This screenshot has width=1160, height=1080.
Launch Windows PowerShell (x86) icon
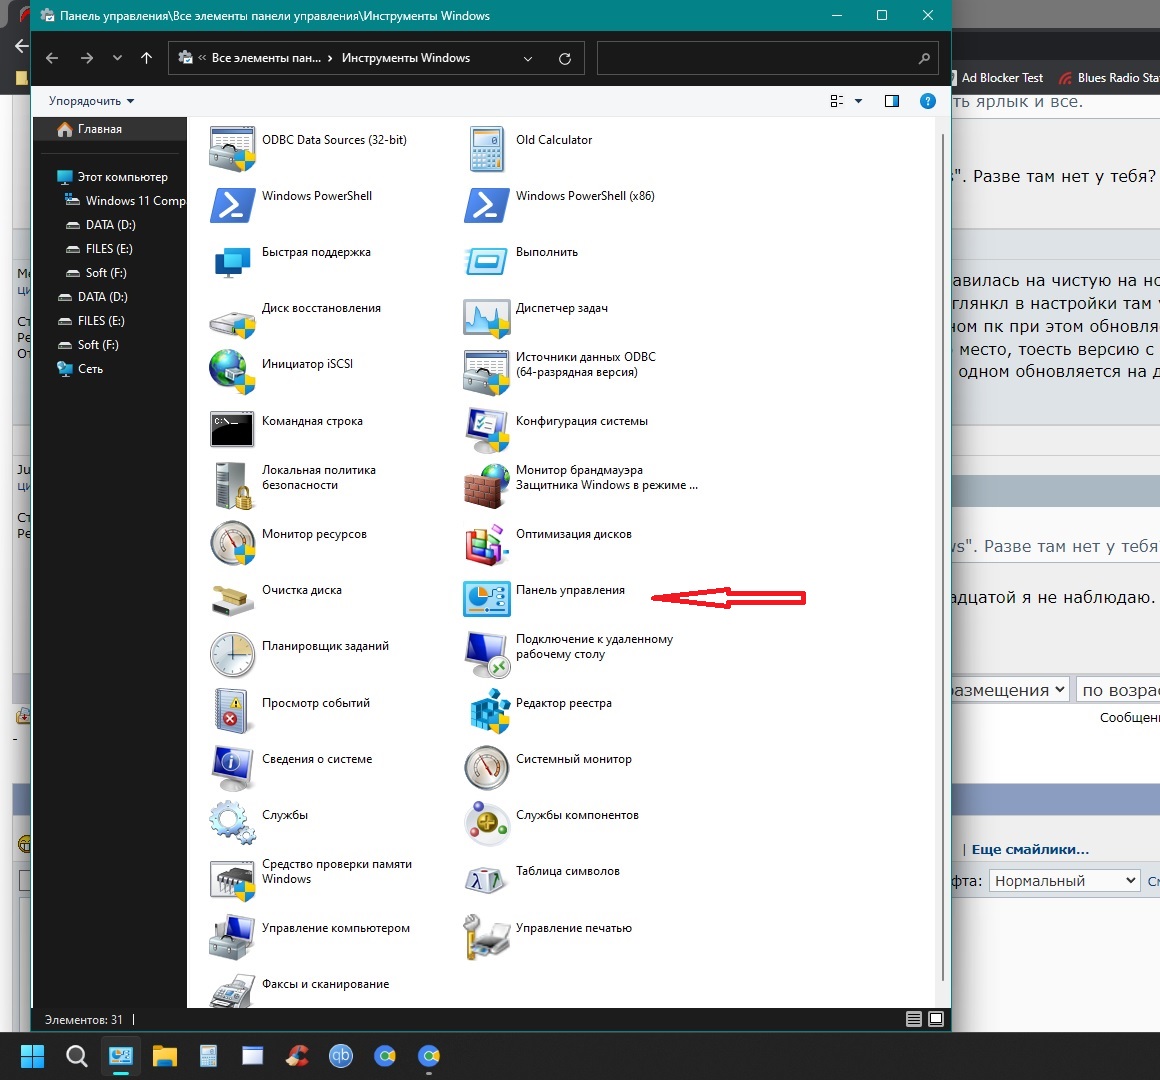pyautogui.click(x=486, y=205)
